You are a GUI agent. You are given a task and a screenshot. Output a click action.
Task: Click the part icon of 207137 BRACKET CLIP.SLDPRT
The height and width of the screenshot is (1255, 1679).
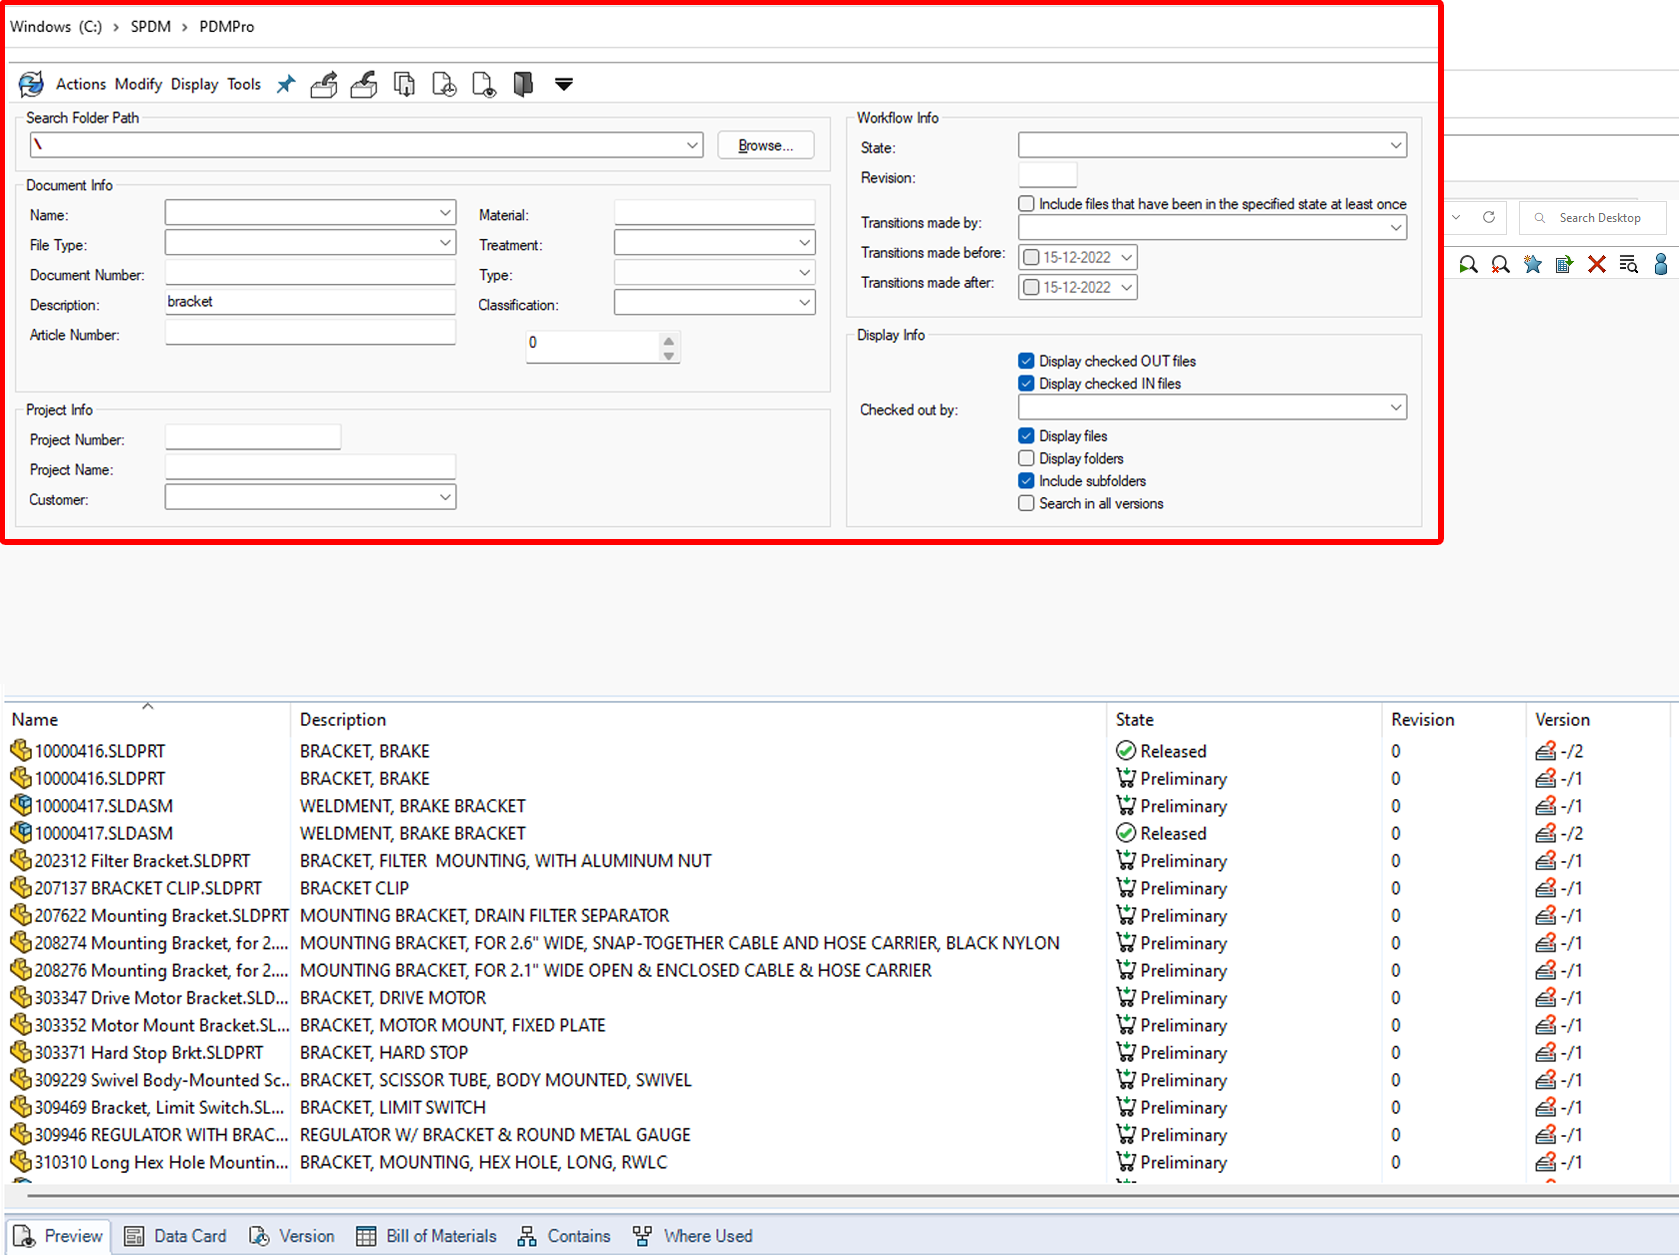(x=21, y=887)
